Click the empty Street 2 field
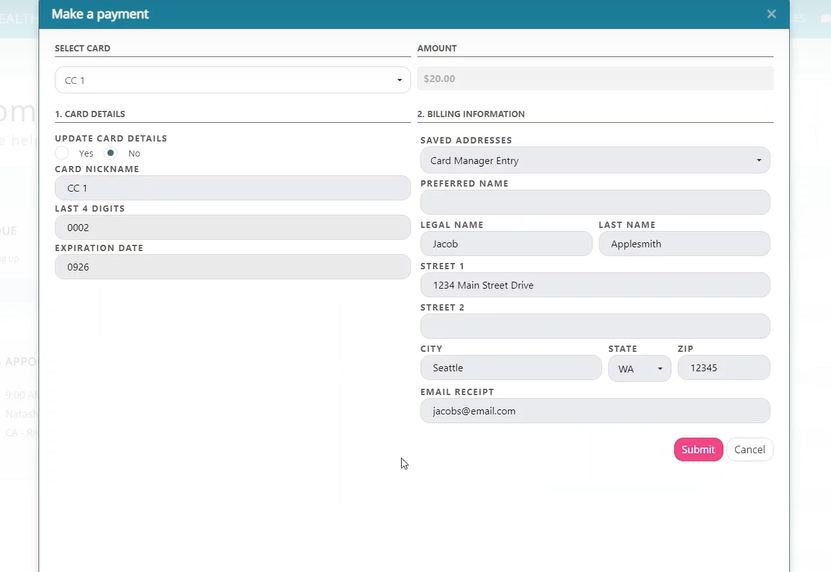The height and width of the screenshot is (572, 831). click(595, 326)
